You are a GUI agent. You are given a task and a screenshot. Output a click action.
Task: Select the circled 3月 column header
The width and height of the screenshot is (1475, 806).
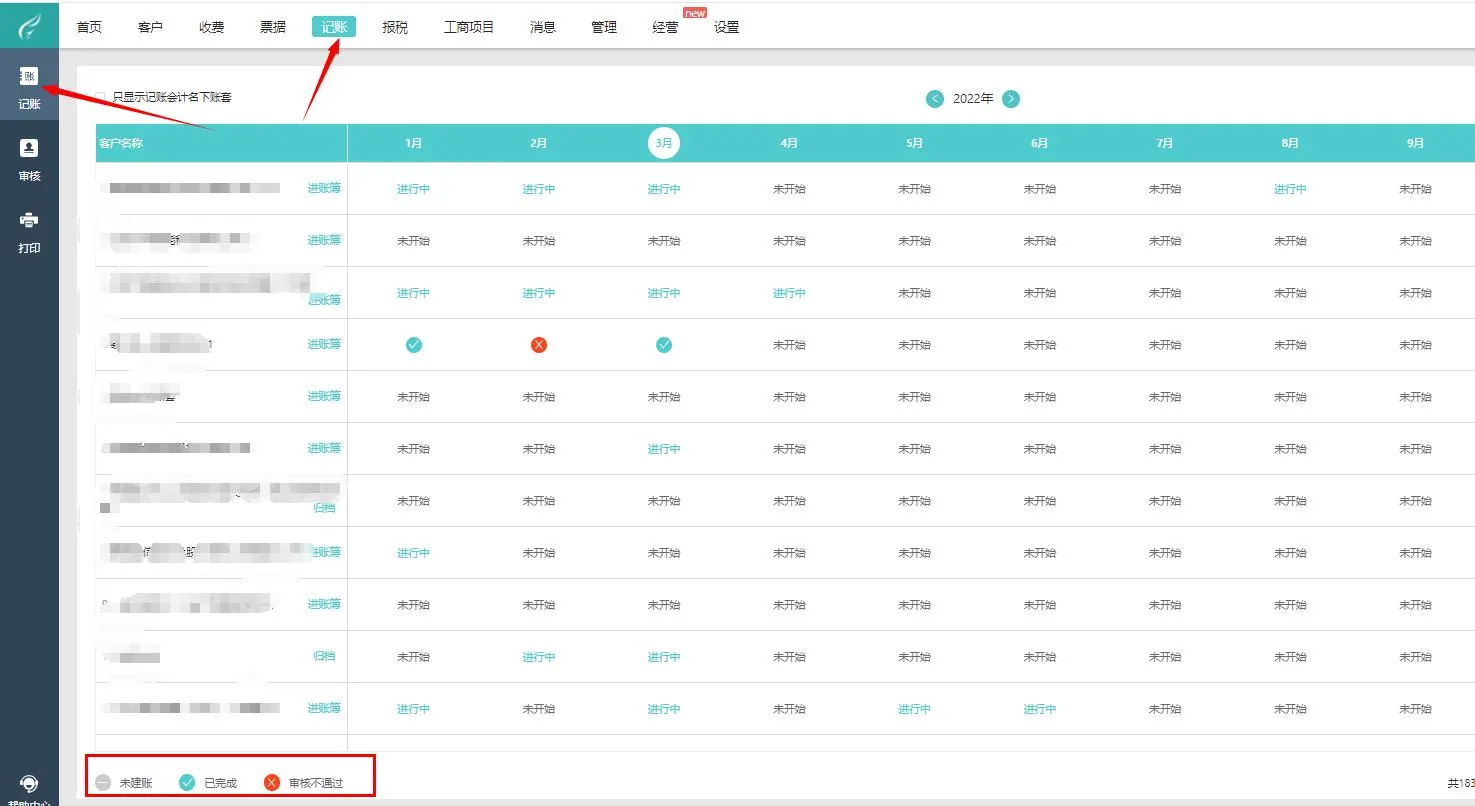click(664, 143)
